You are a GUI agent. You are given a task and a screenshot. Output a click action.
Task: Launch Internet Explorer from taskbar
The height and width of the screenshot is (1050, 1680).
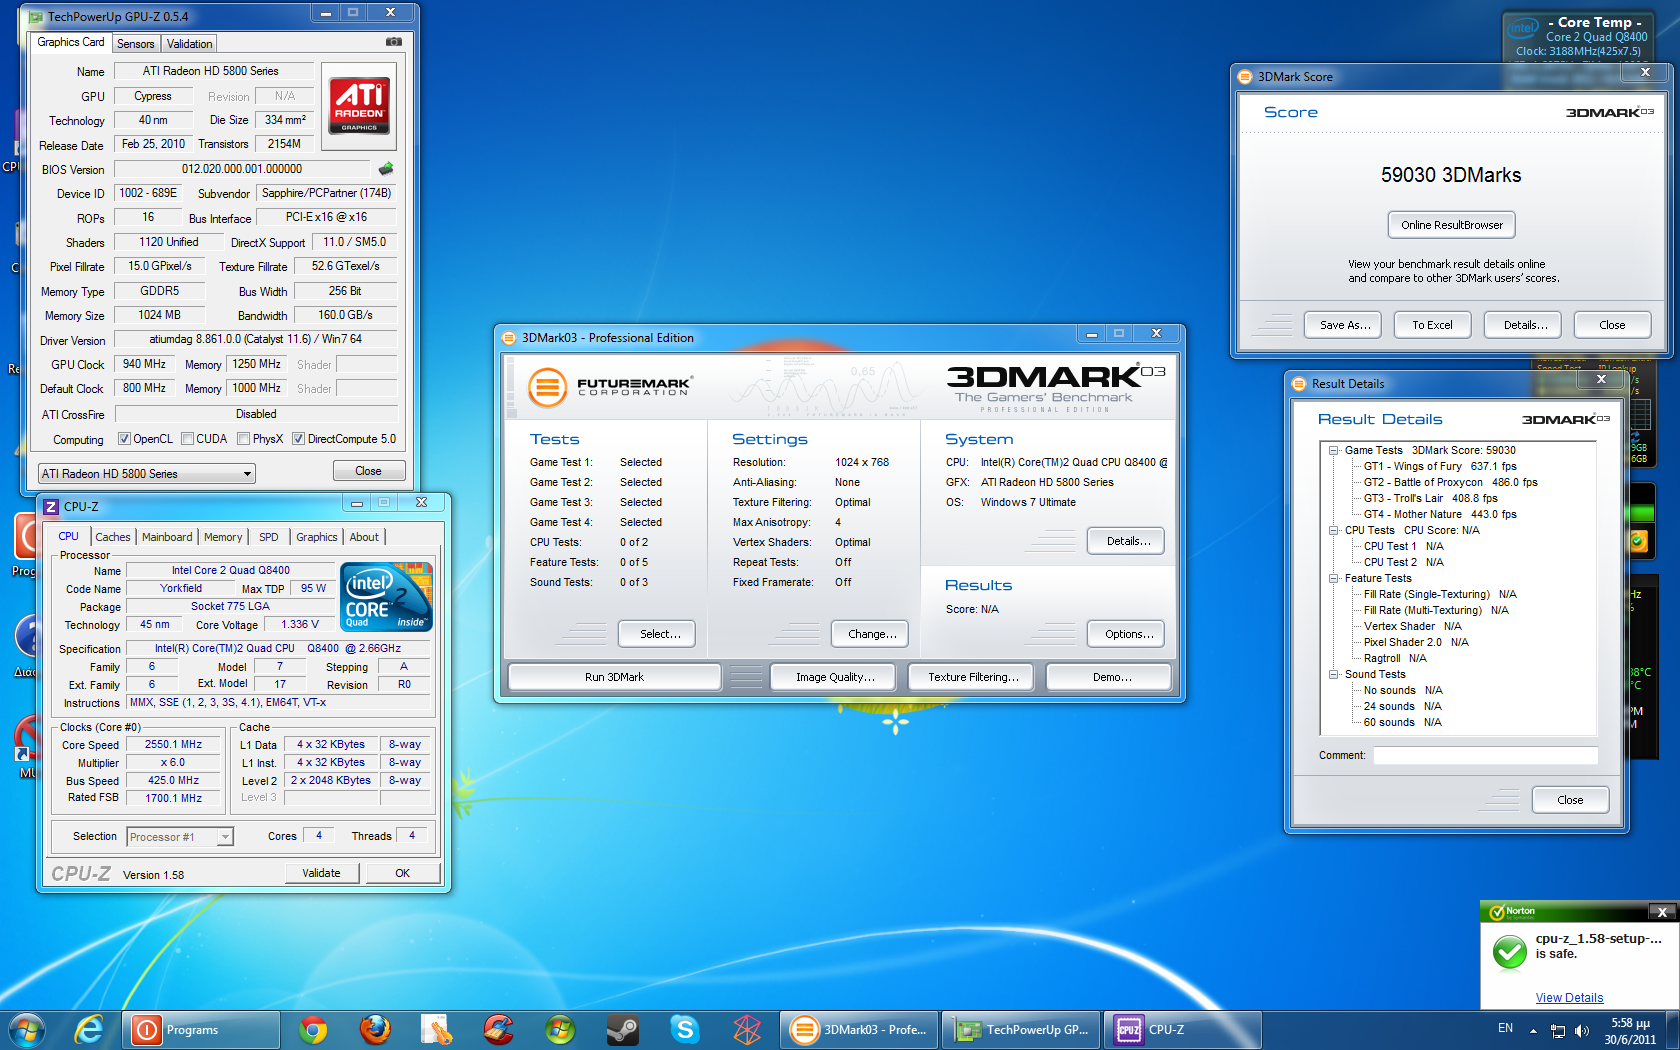[x=89, y=1029]
